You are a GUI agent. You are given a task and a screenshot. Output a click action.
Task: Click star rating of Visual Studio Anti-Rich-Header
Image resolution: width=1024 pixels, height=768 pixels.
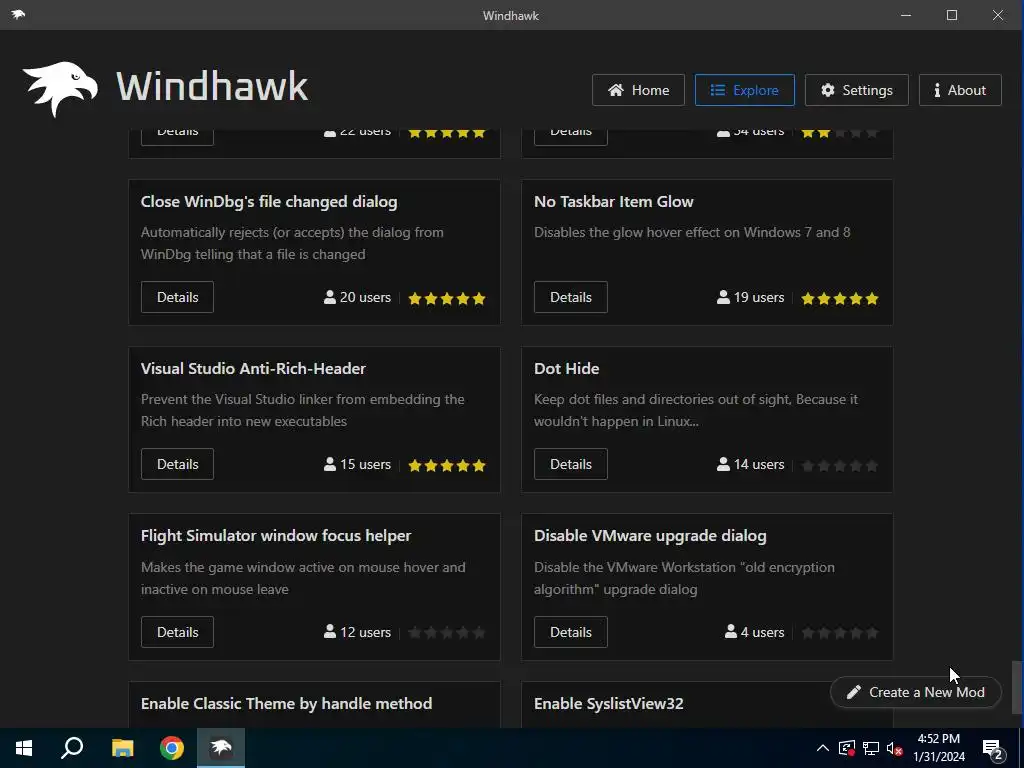click(447, 466)
